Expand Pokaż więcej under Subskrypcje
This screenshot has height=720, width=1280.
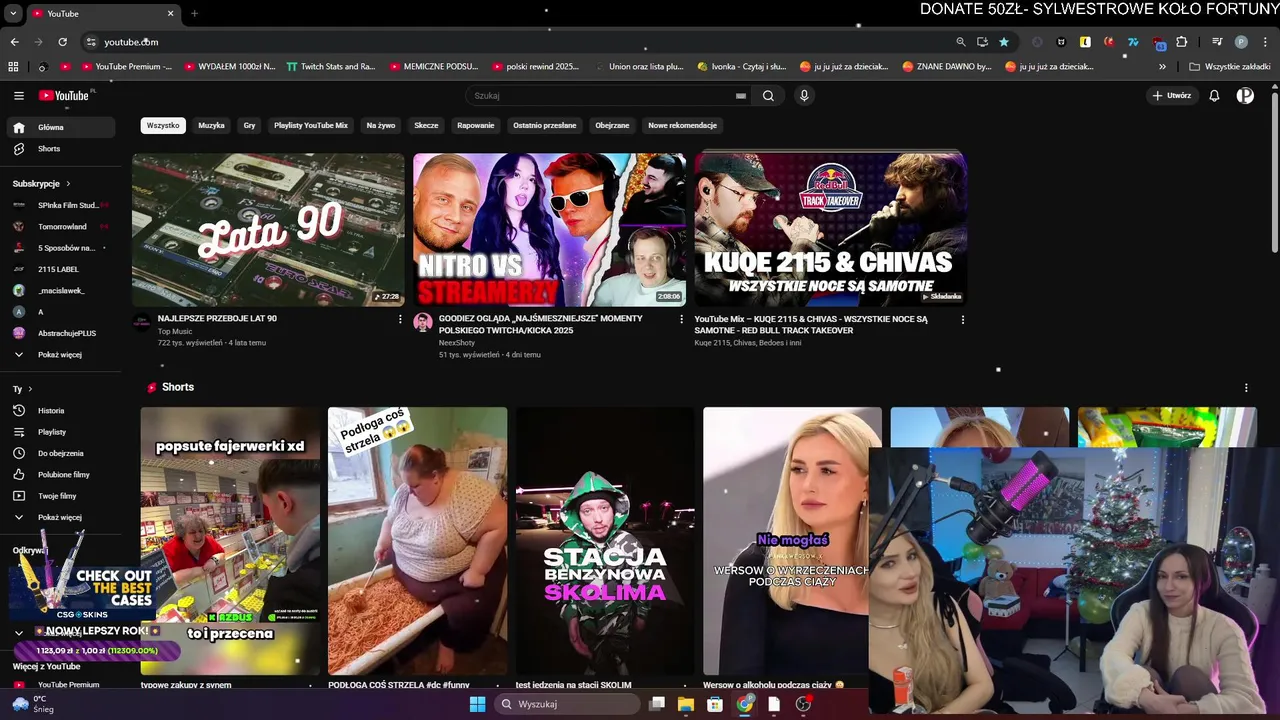pos(61,355)
